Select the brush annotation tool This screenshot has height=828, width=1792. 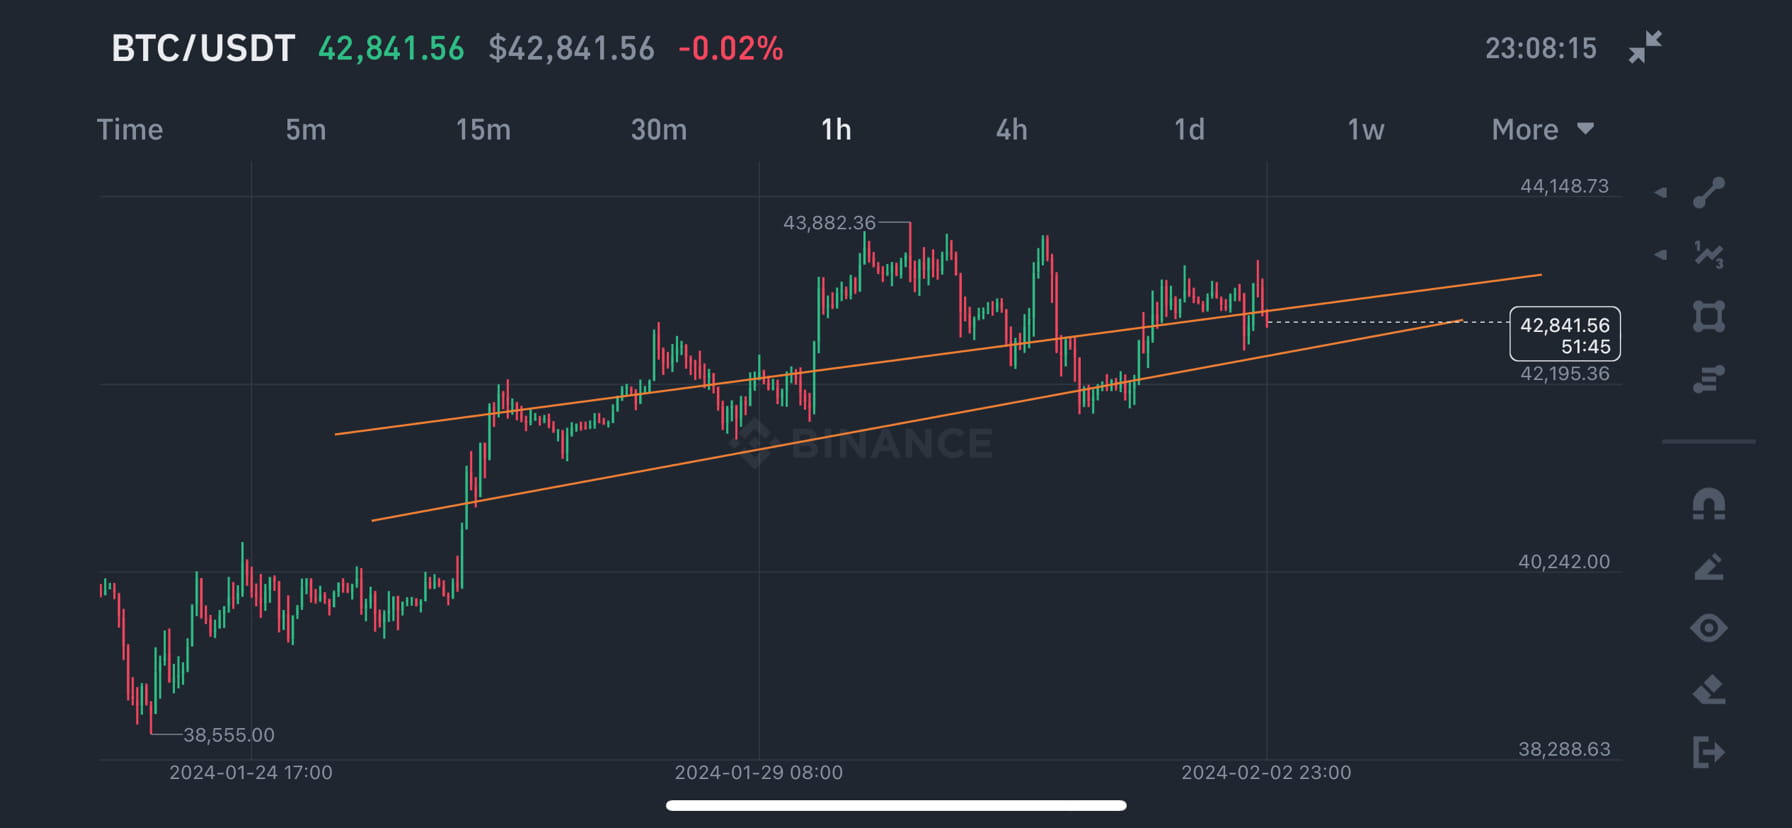click(x=1710, y=568)
